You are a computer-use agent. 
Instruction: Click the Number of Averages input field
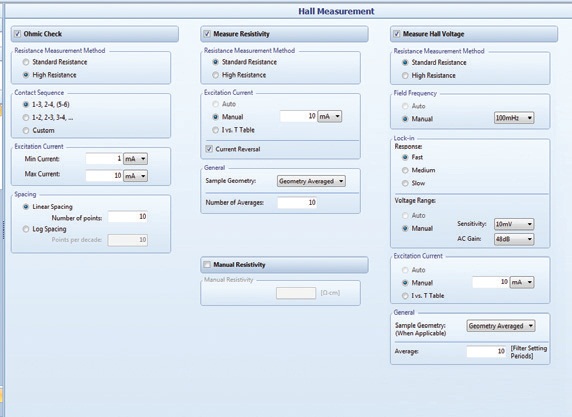297,202
